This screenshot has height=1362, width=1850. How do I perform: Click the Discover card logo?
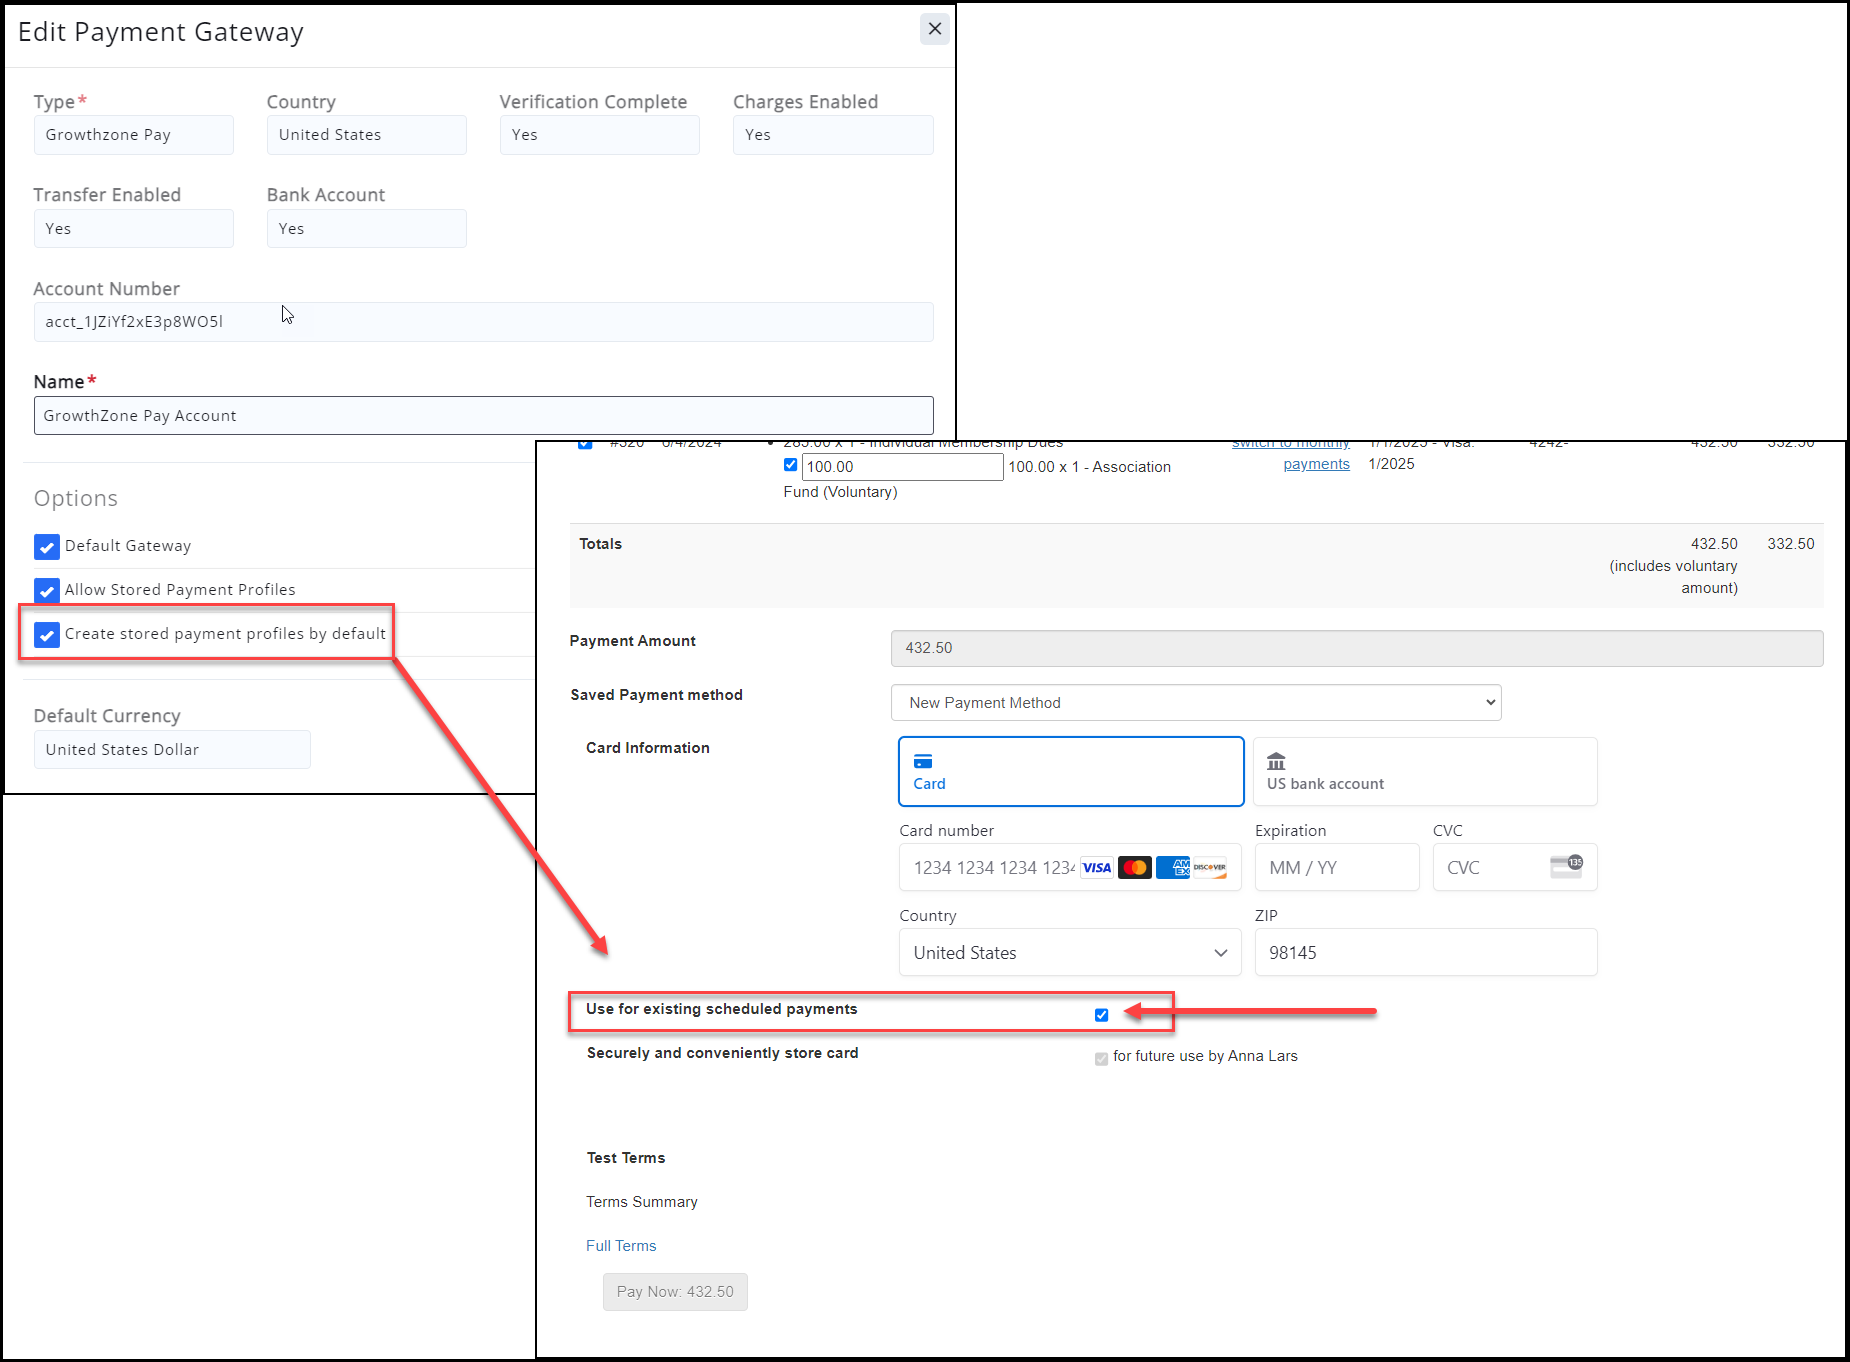coord(1210,868)
